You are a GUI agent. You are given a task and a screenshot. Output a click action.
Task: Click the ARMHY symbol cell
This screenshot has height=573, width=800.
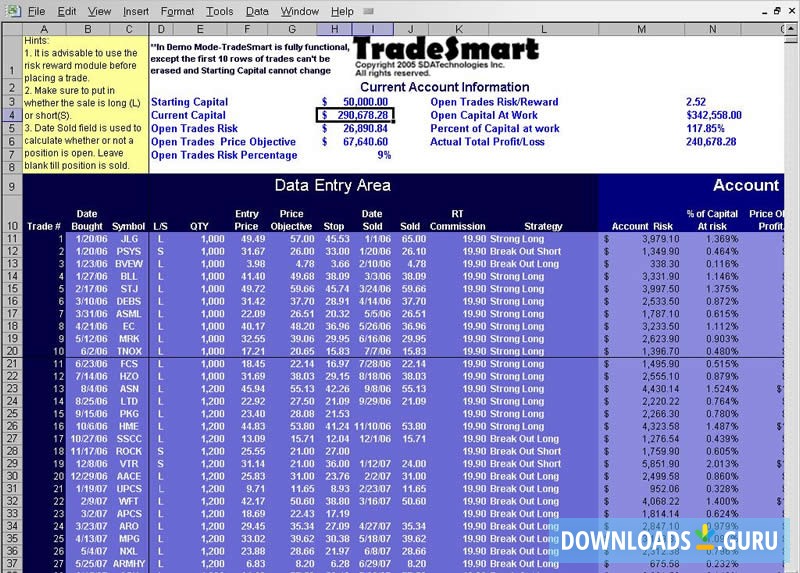(129, 564)
